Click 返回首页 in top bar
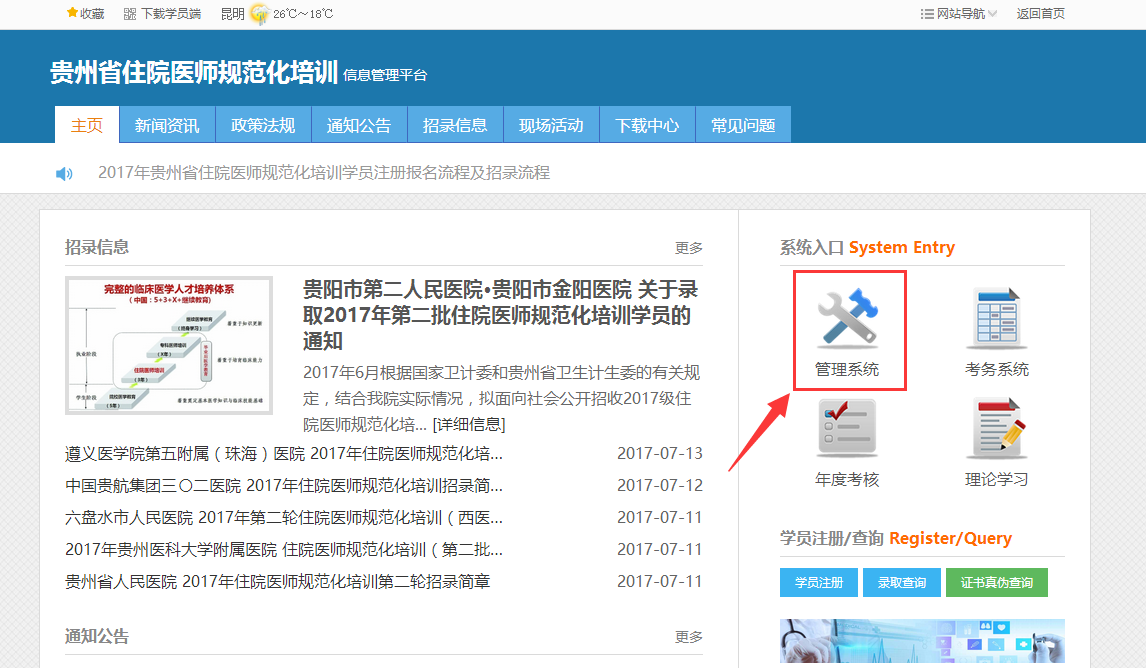Image resolution: width=1146 pixels, height=668 pixels. (1040, 14)
